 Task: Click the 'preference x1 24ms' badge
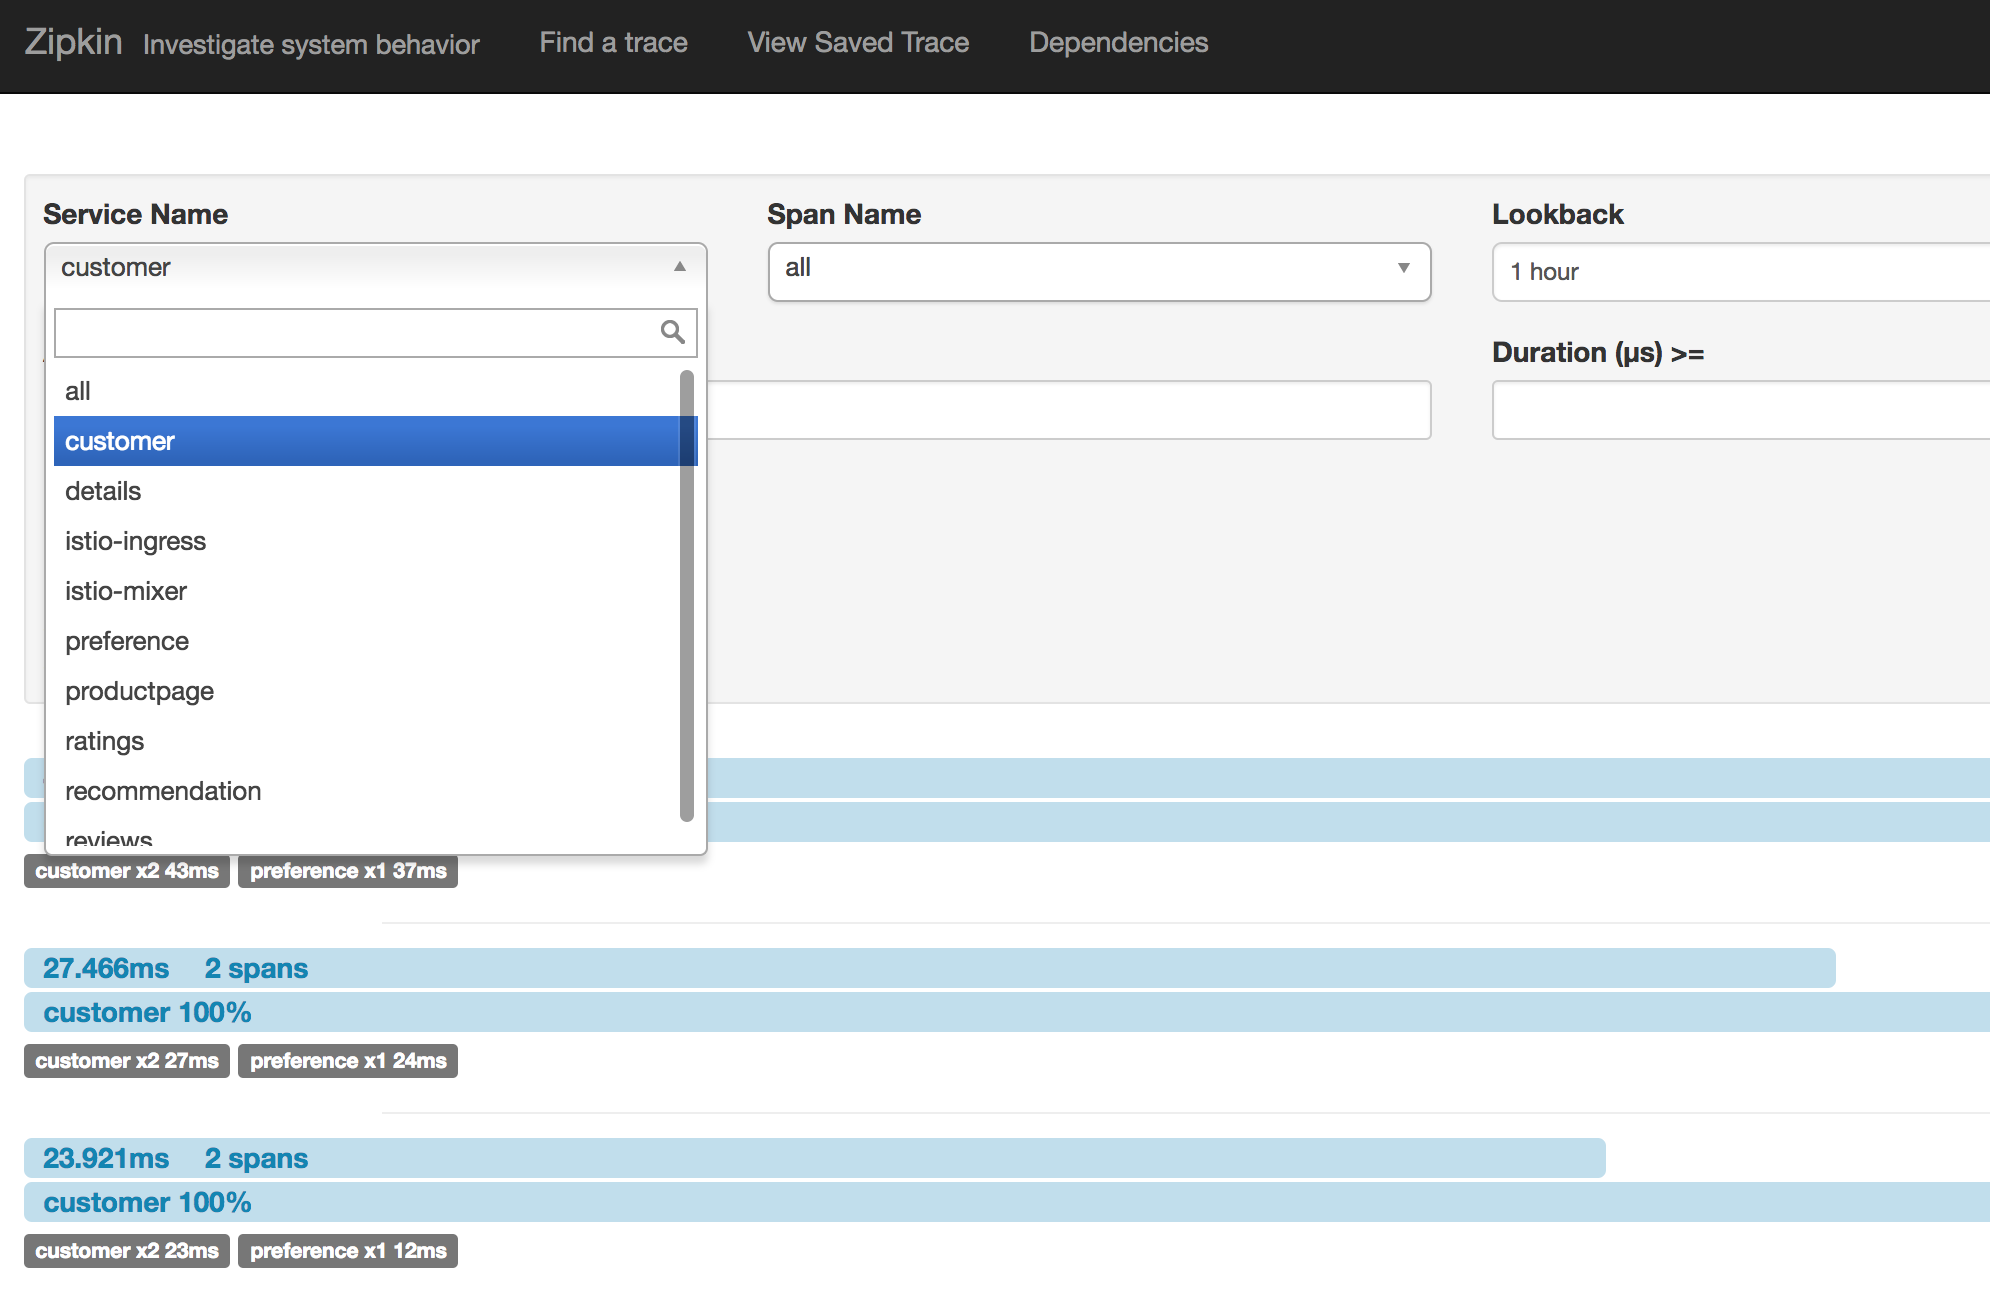click(348, 1061)
